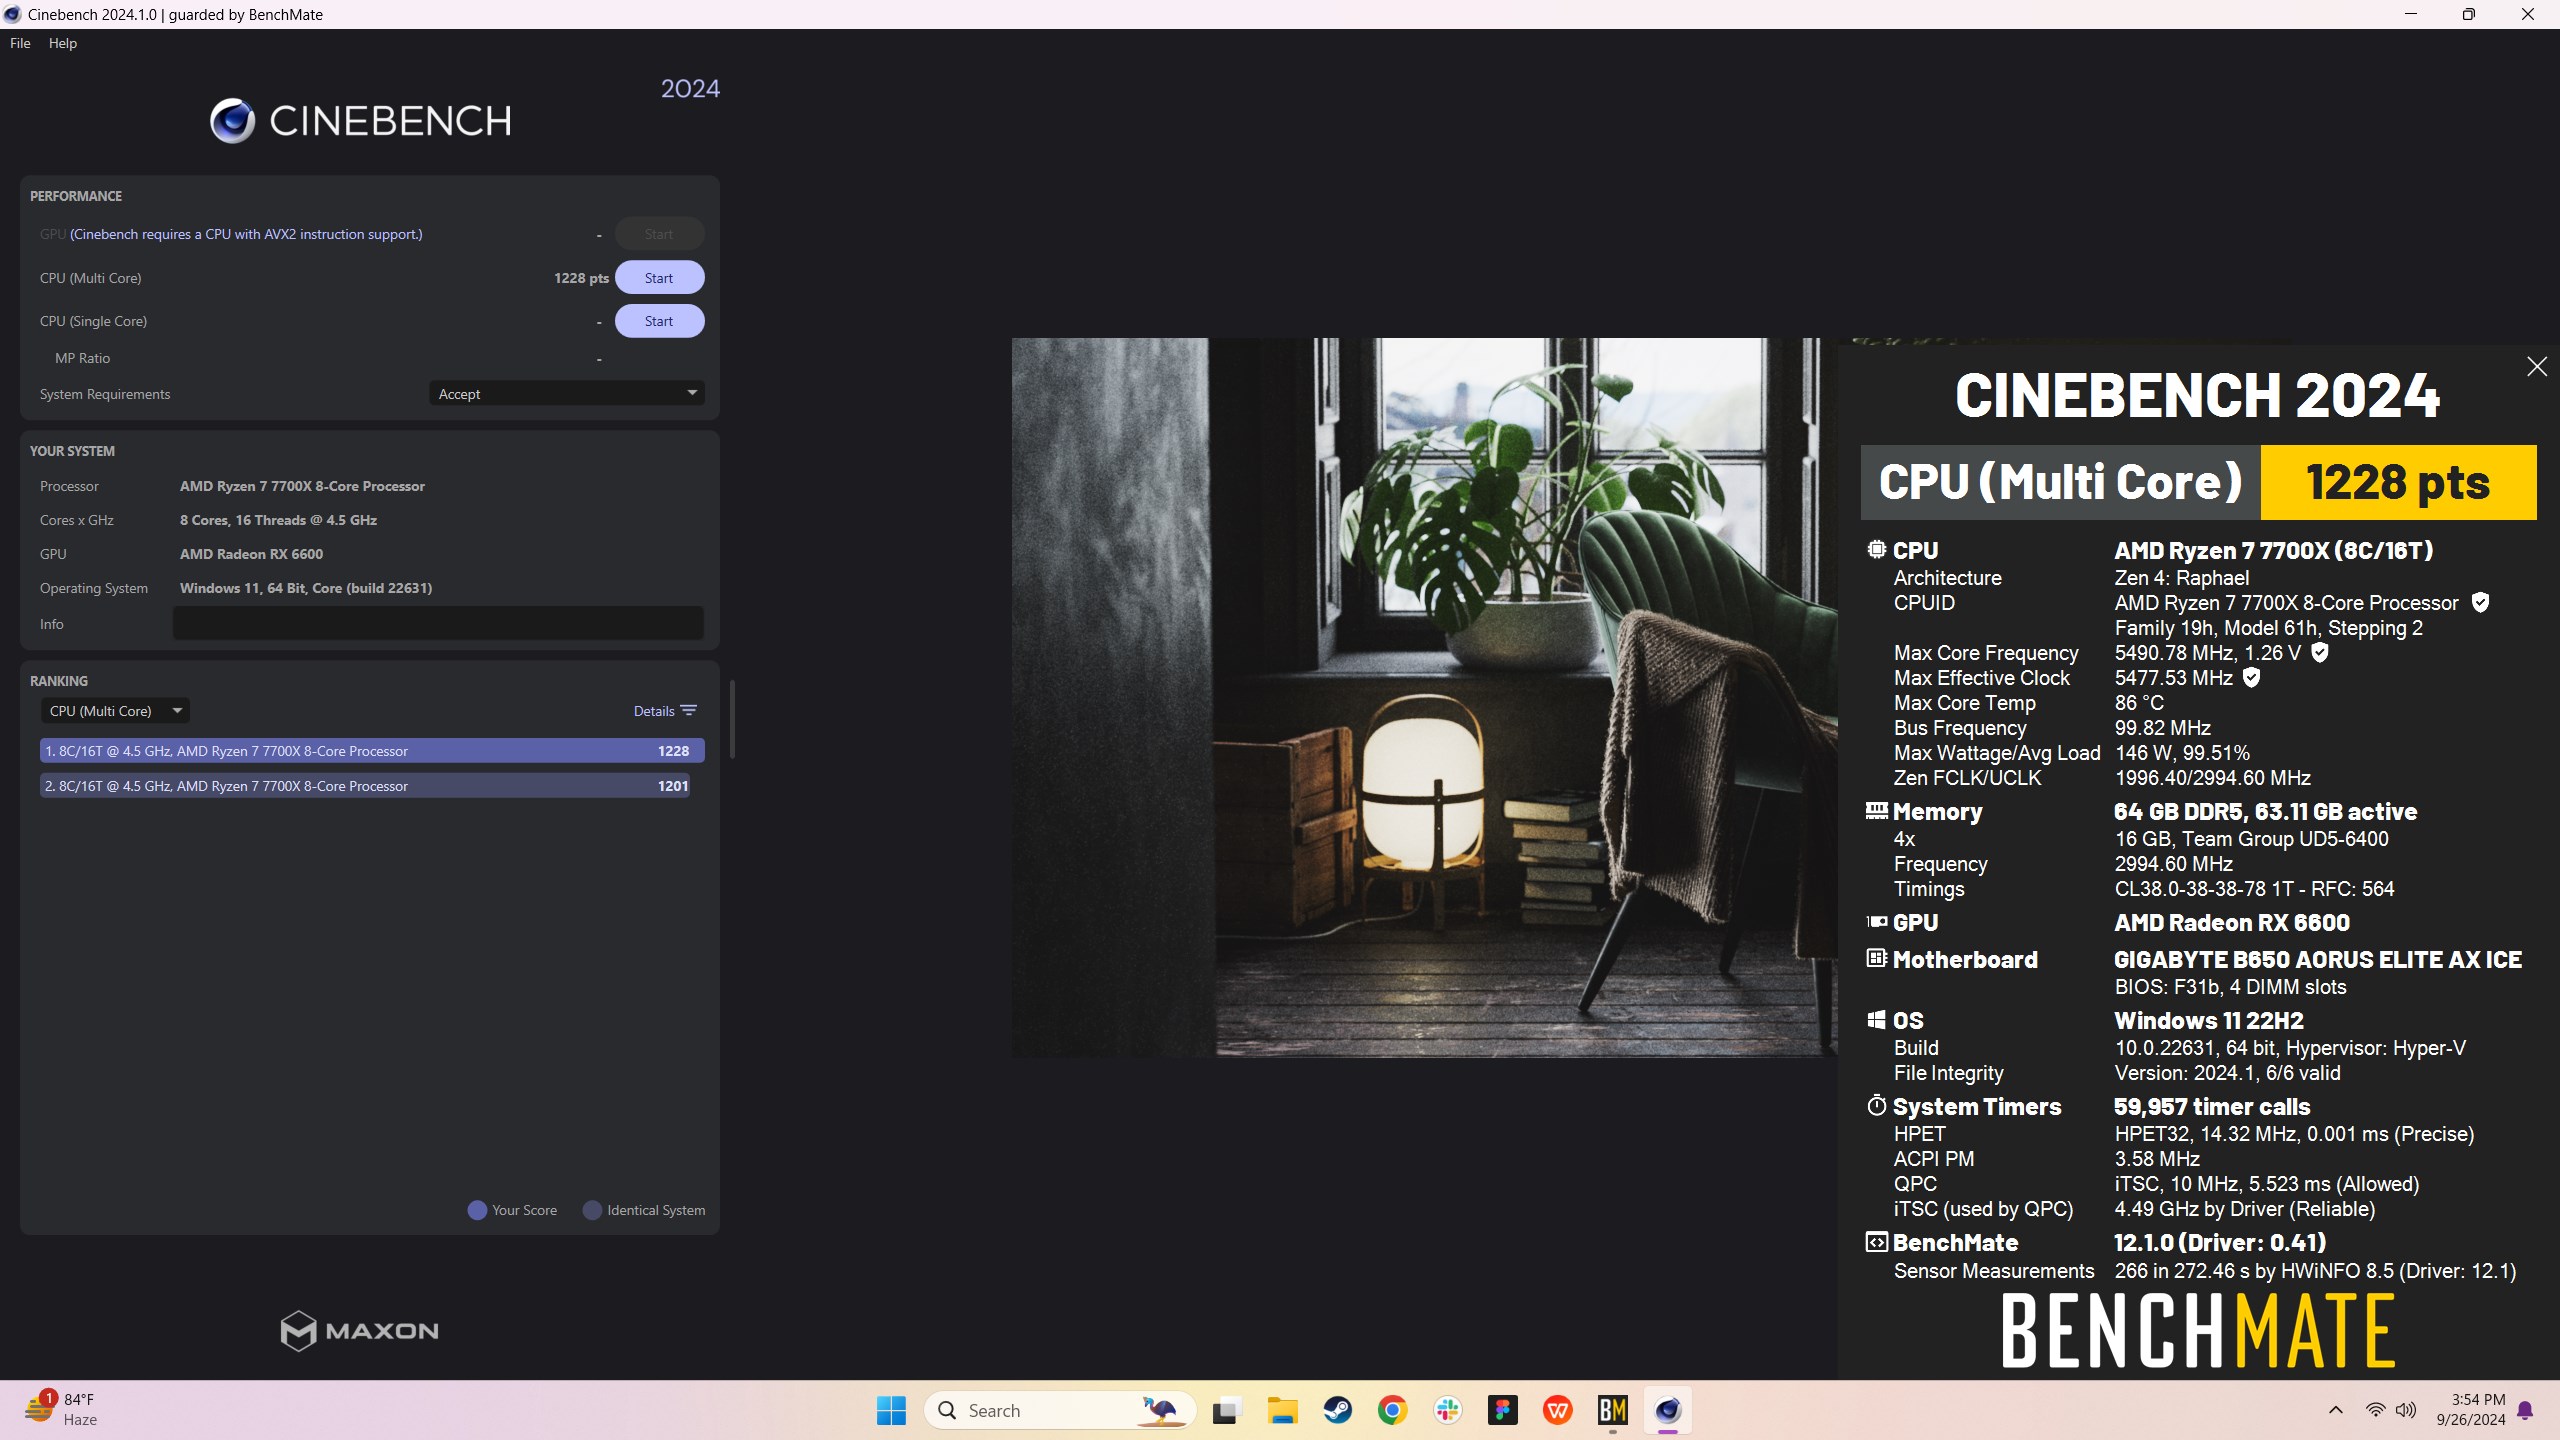Click the GIGABYTE B650 AORUS ELITE AX ICE text
This screenshot has height=1440, width=2560.
pos(2318,960)
